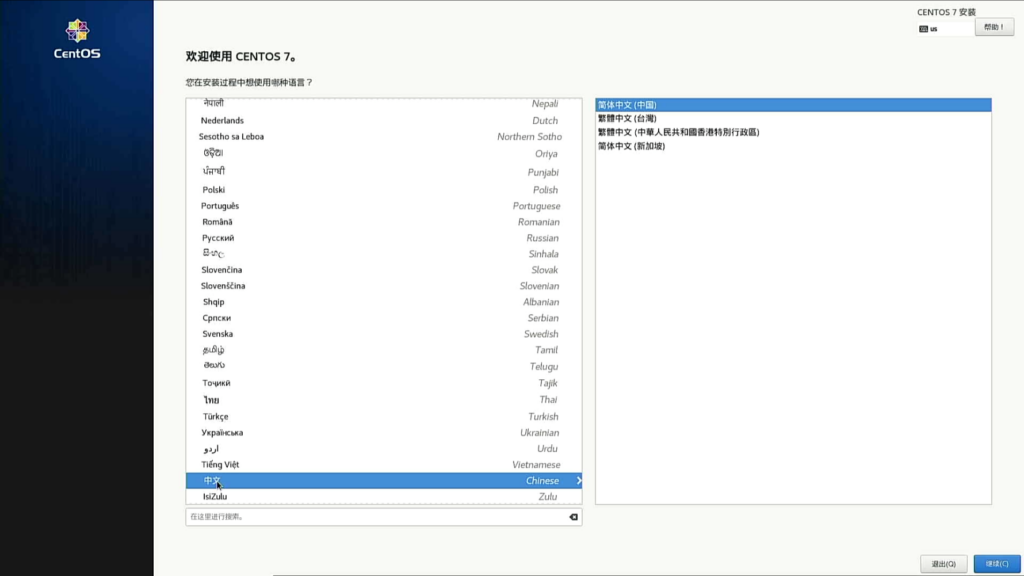Select Sesotho sa Leboa language
1024x576 pixels.
(x=383, y=136)
